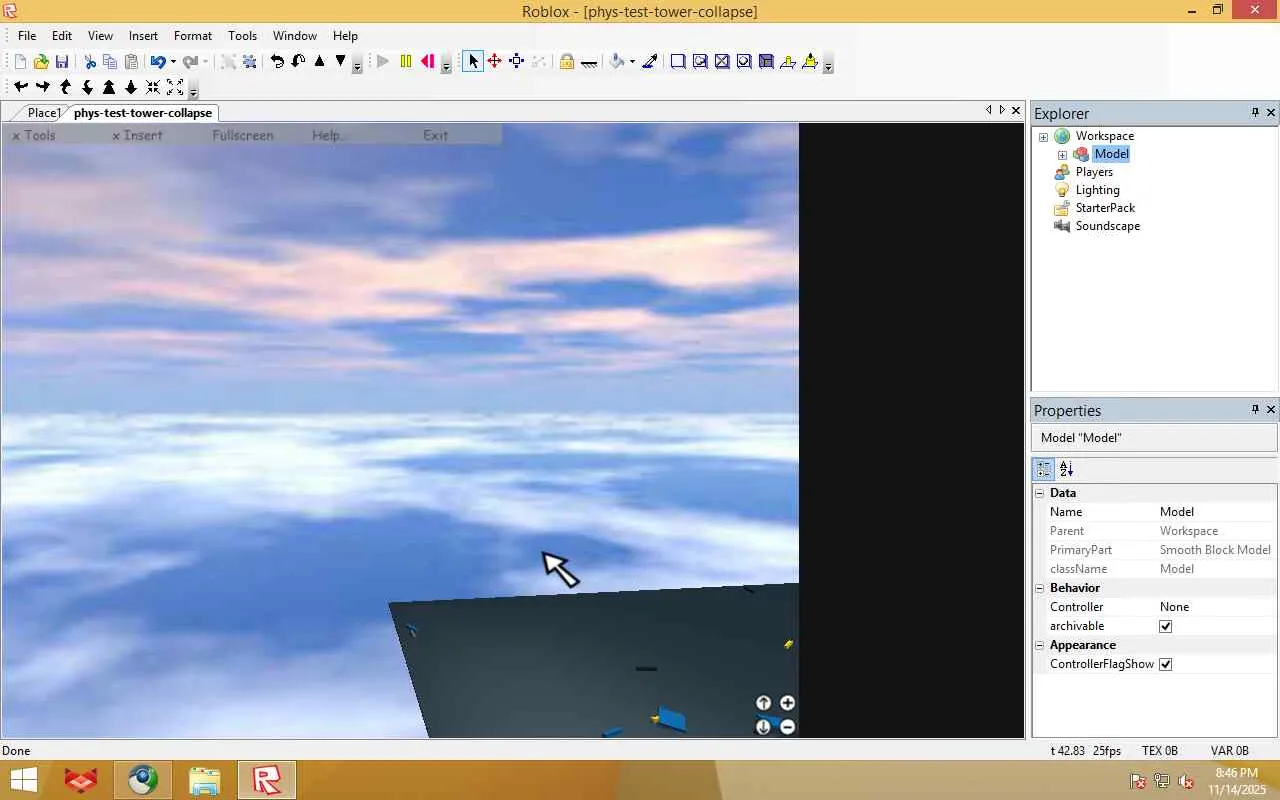Select the red Move tool
Viewport: 1280px width, 800px height.
coord(495,62)
